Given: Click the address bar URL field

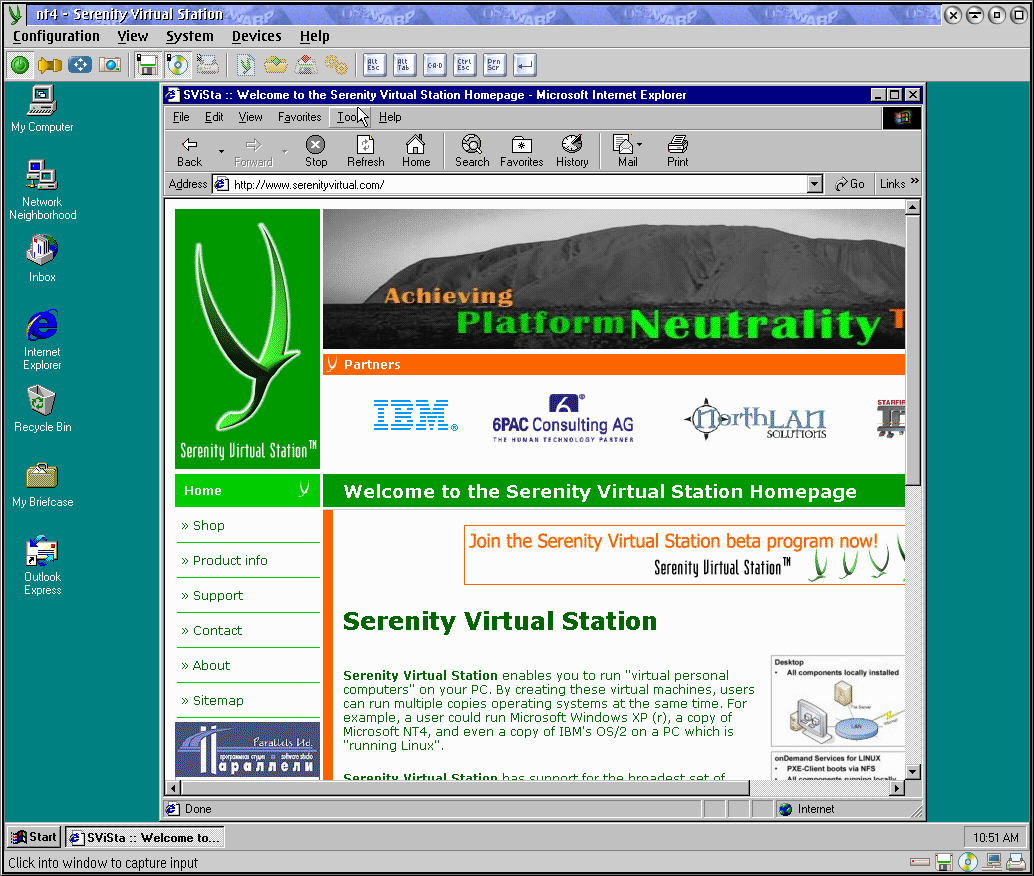Looking at the screenshot, I should click(510, 184).
